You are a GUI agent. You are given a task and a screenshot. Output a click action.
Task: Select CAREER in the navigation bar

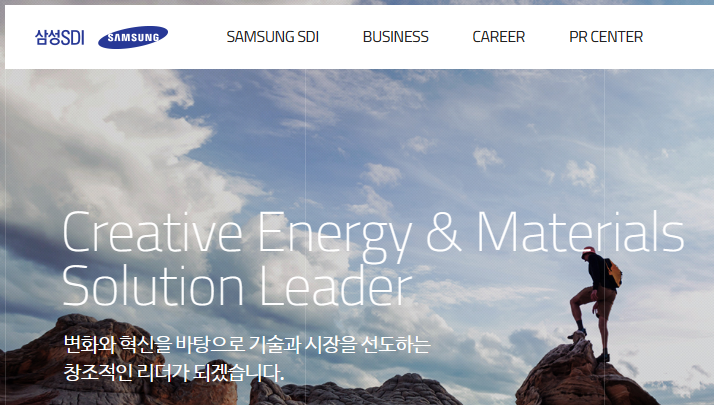499,37
